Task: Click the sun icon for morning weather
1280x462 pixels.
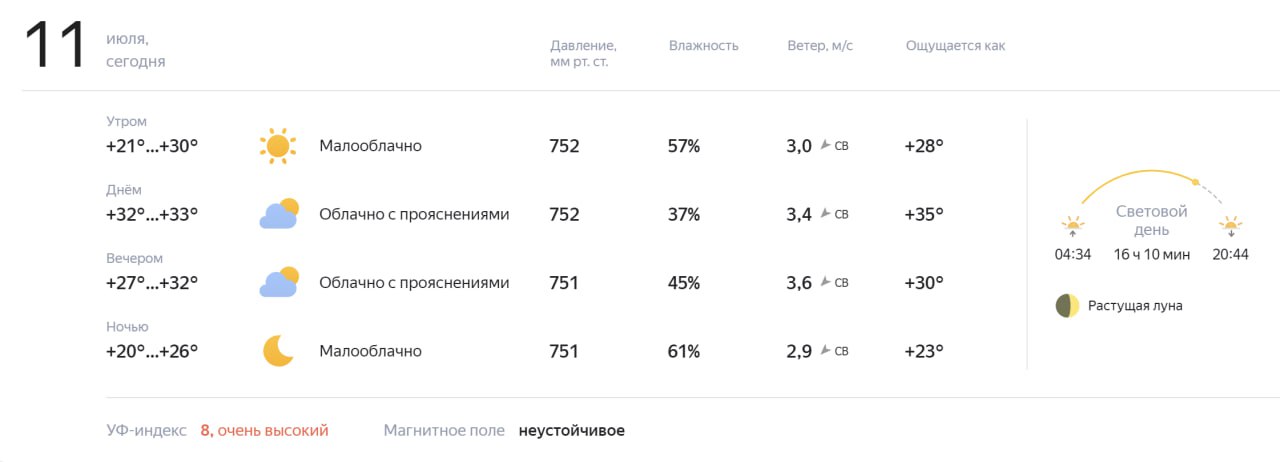Action: [x=278, y=146]
